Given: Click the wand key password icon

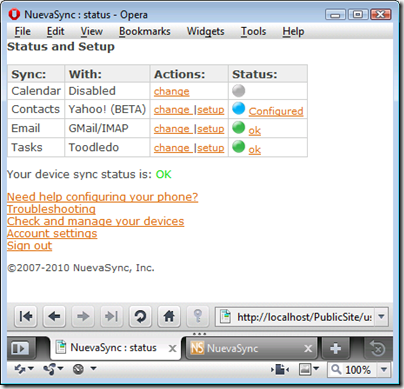Looking at the screenshot, I should [x=198, y=316].
